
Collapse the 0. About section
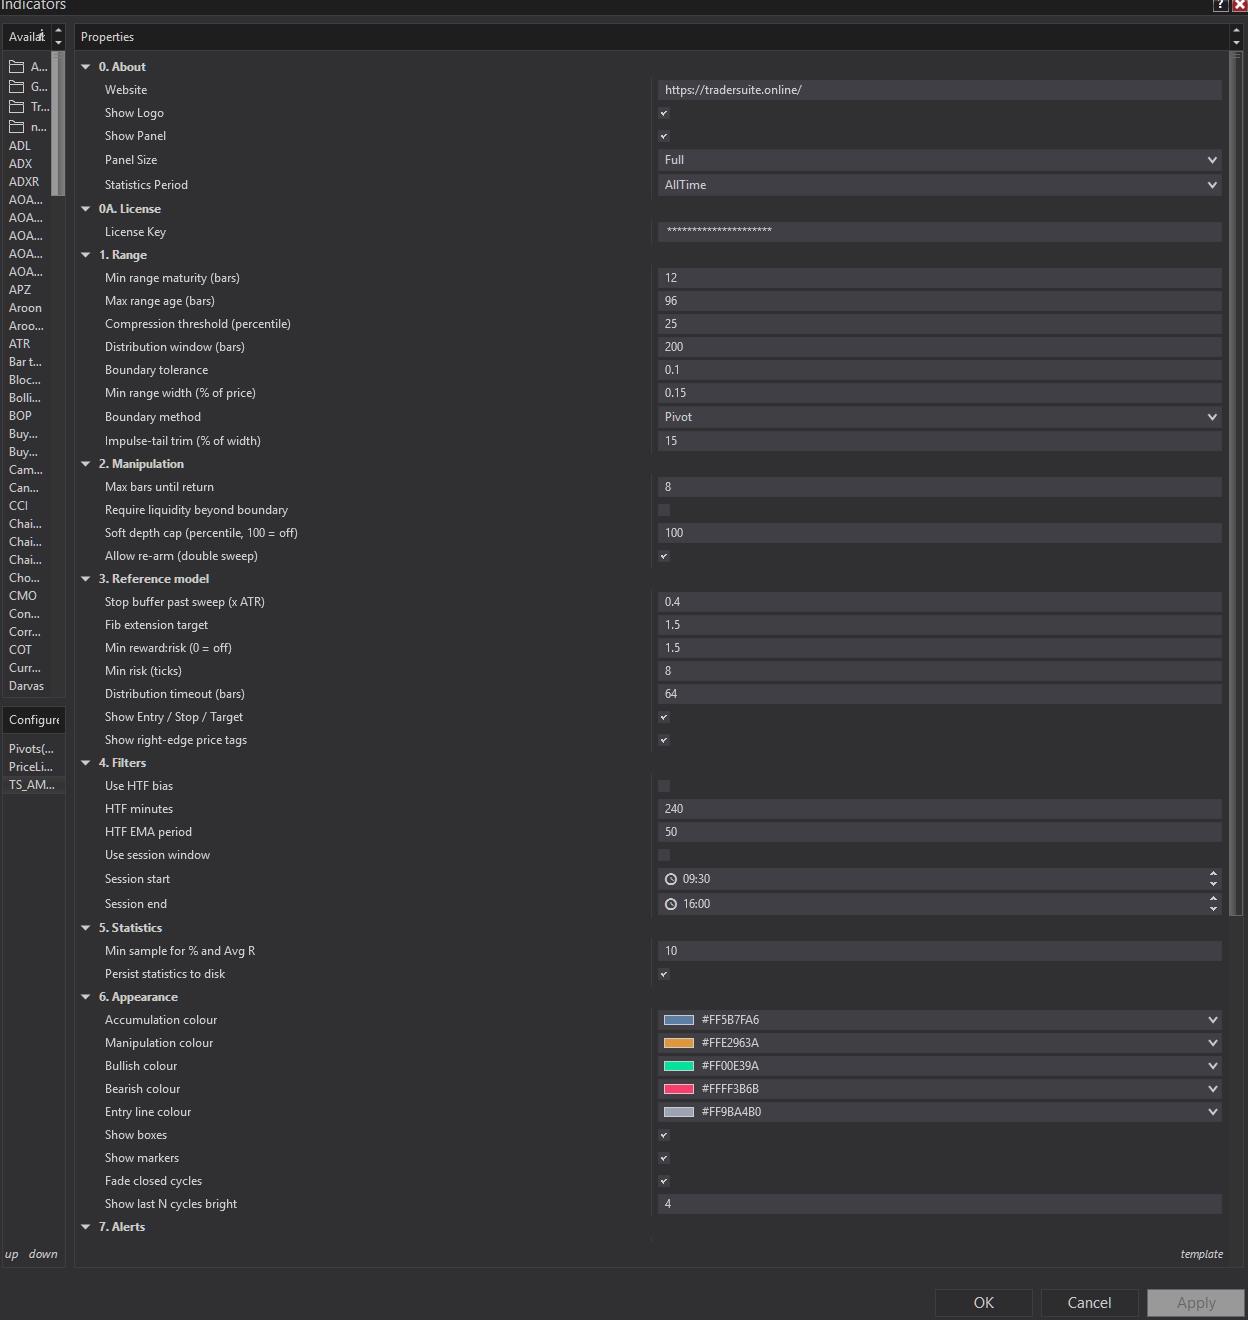click(x=86, y=67)
